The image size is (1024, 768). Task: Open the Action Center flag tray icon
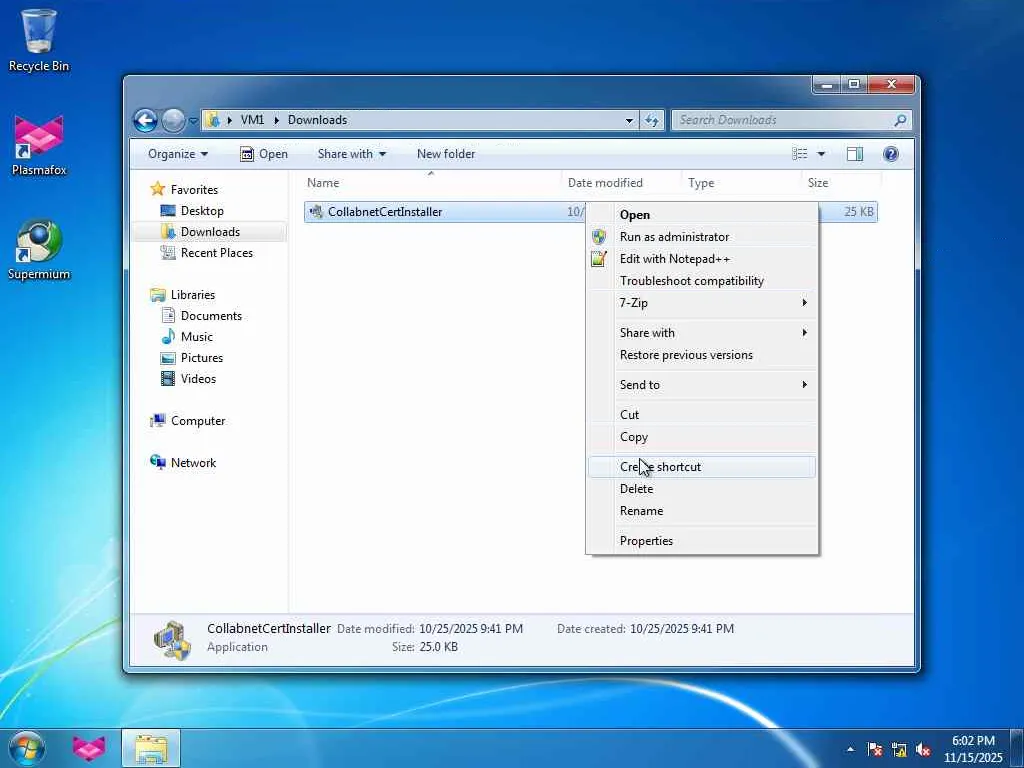point(874,749)
